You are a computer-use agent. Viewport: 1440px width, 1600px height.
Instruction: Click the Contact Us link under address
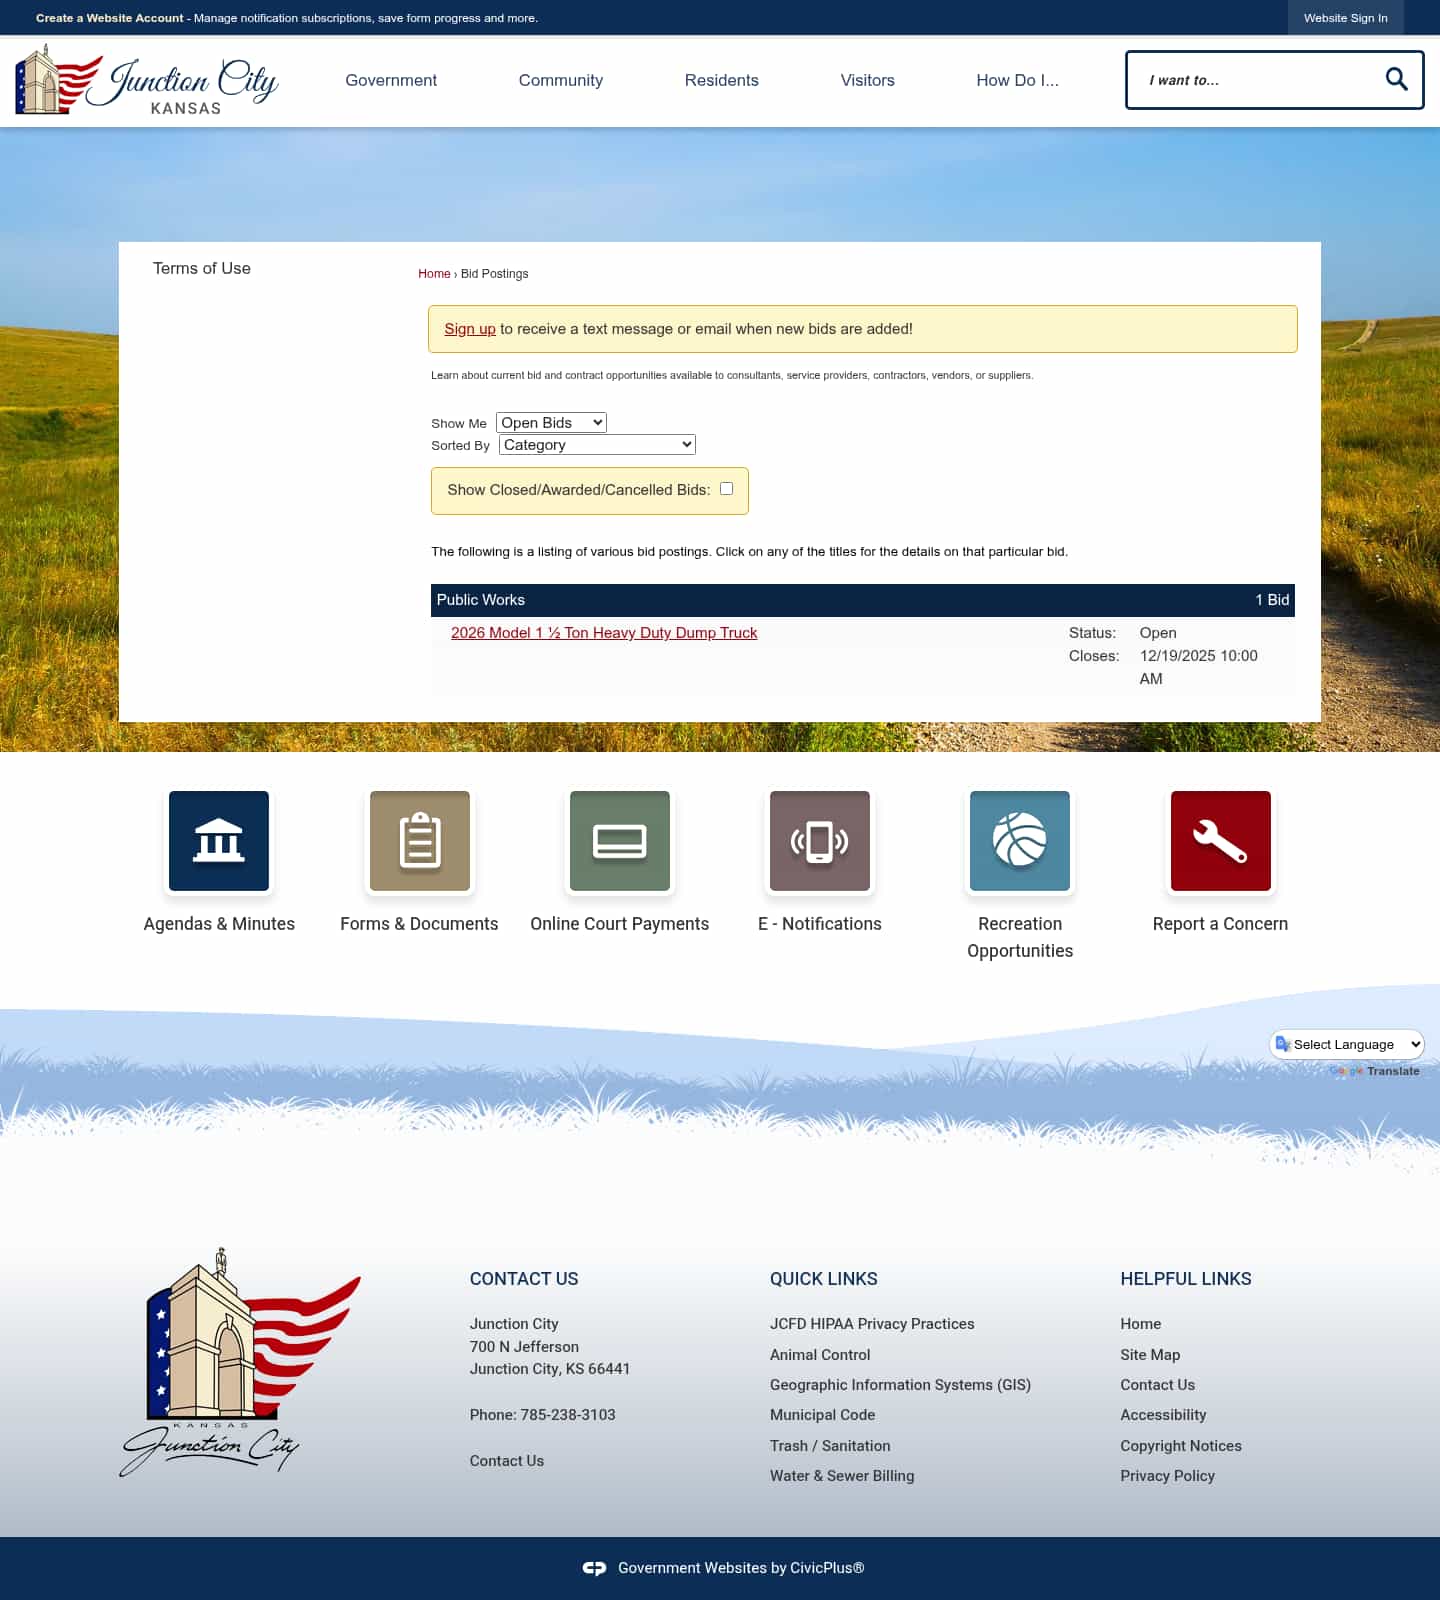coord(507,1461)
